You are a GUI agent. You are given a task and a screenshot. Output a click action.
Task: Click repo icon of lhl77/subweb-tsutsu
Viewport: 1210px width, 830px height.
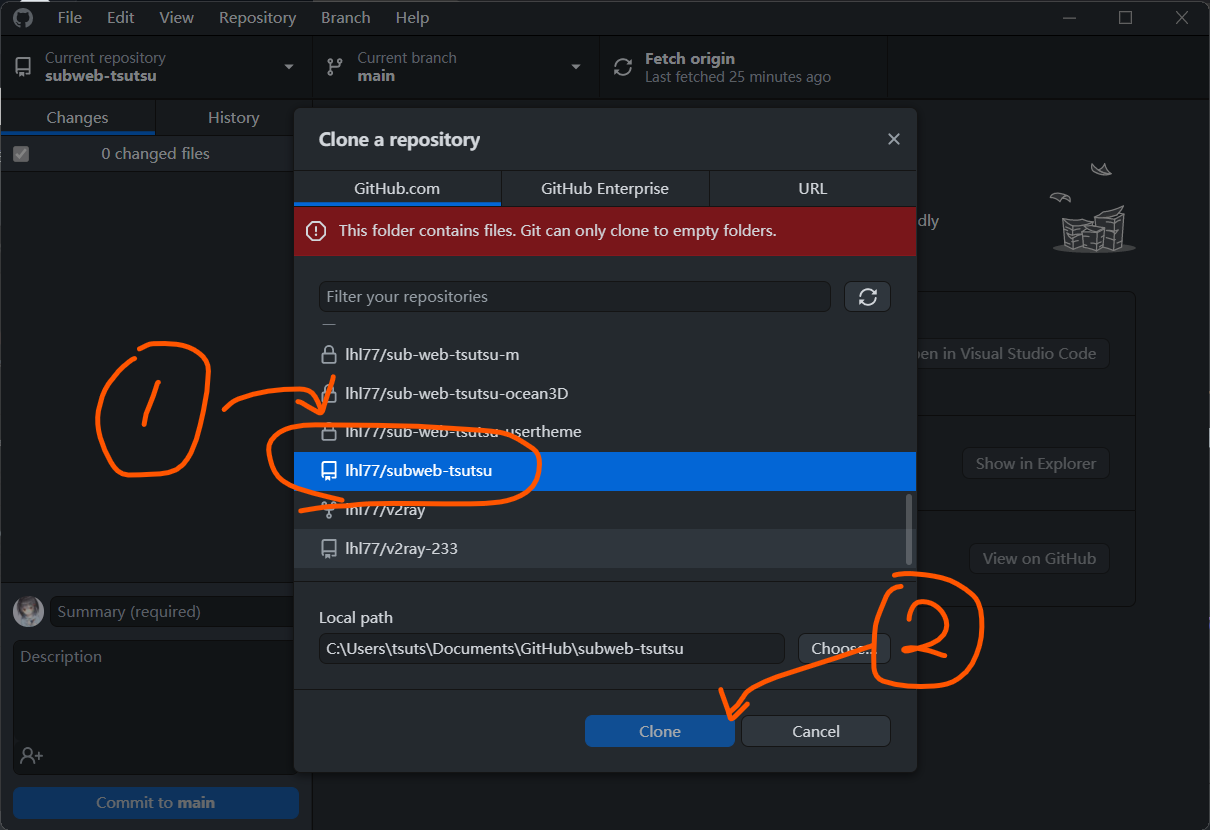(x=328, y=471)
